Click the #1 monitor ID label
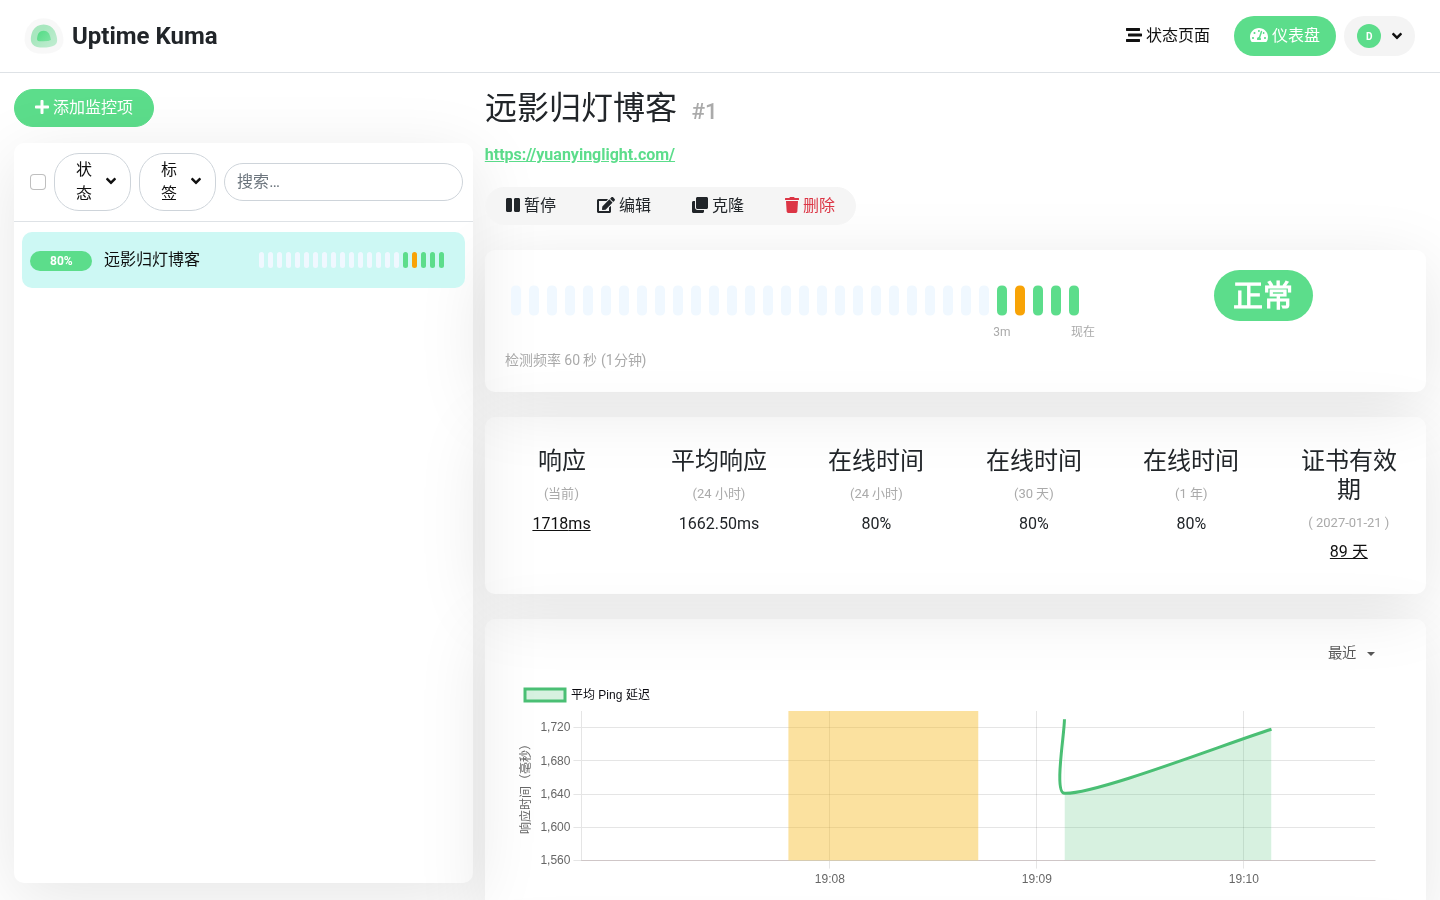The width and height of the screenshot is (1440, 900). (x=704, y=111)
